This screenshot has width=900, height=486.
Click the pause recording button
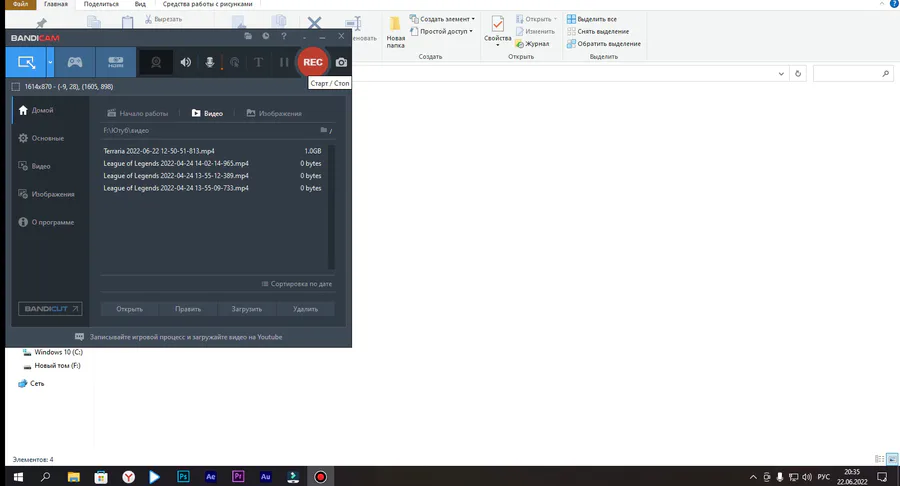pos(284,62)
